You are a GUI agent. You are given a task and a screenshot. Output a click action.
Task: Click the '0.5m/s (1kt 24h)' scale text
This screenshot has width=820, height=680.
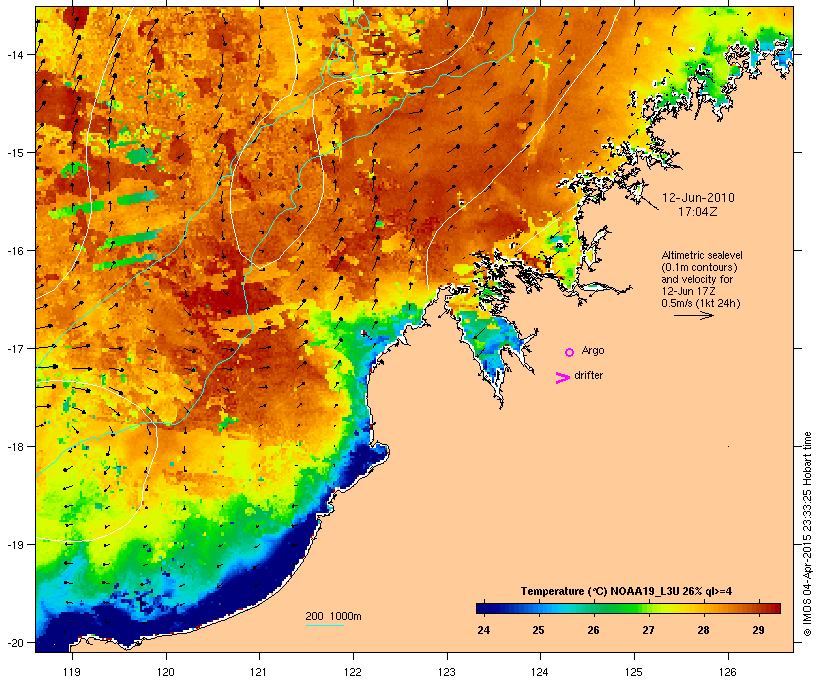point(701,303)
